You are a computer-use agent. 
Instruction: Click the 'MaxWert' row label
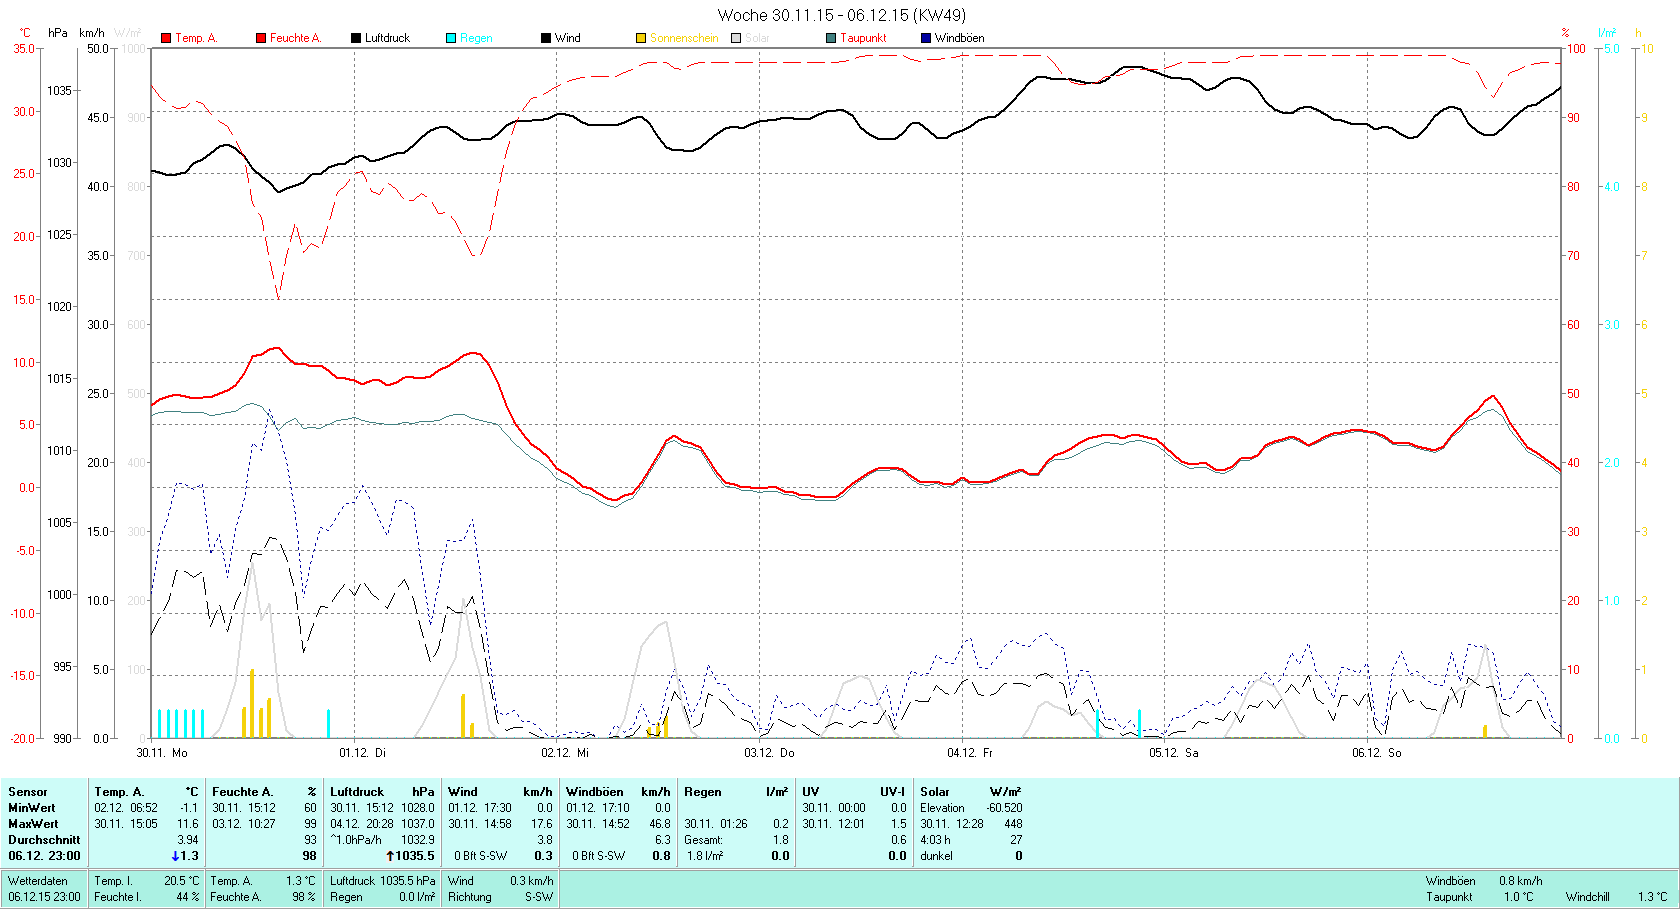pyautogui.click(x=33, y=824)
